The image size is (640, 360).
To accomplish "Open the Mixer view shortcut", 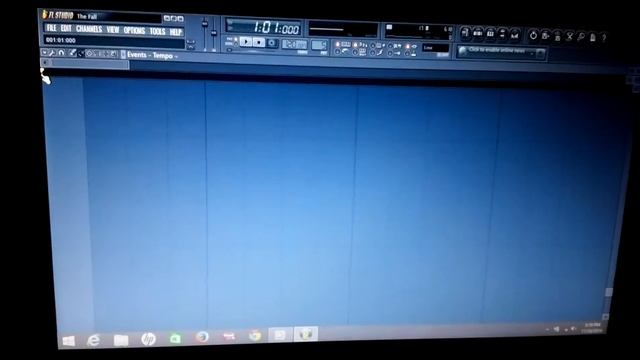I will click(515, 36).
